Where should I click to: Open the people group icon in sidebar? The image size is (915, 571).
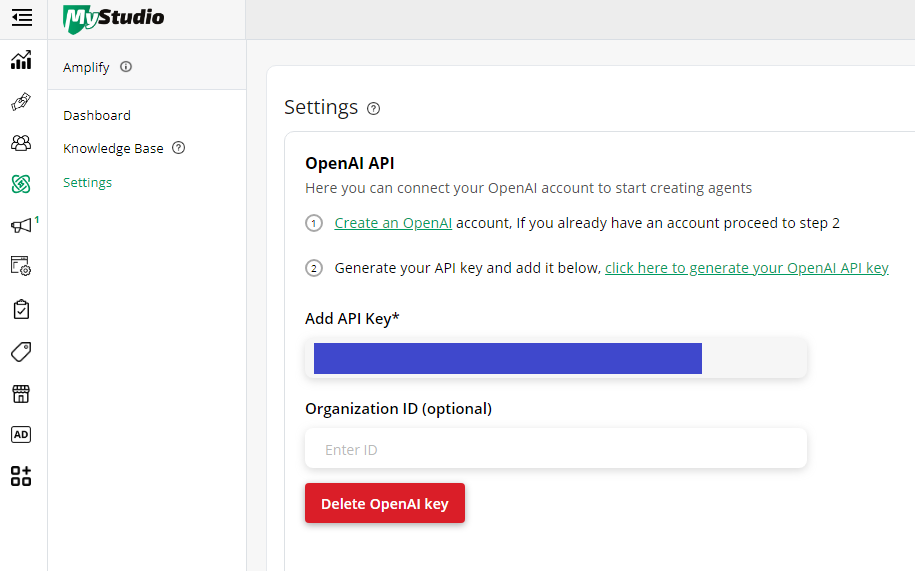click(x=21, y=143)
